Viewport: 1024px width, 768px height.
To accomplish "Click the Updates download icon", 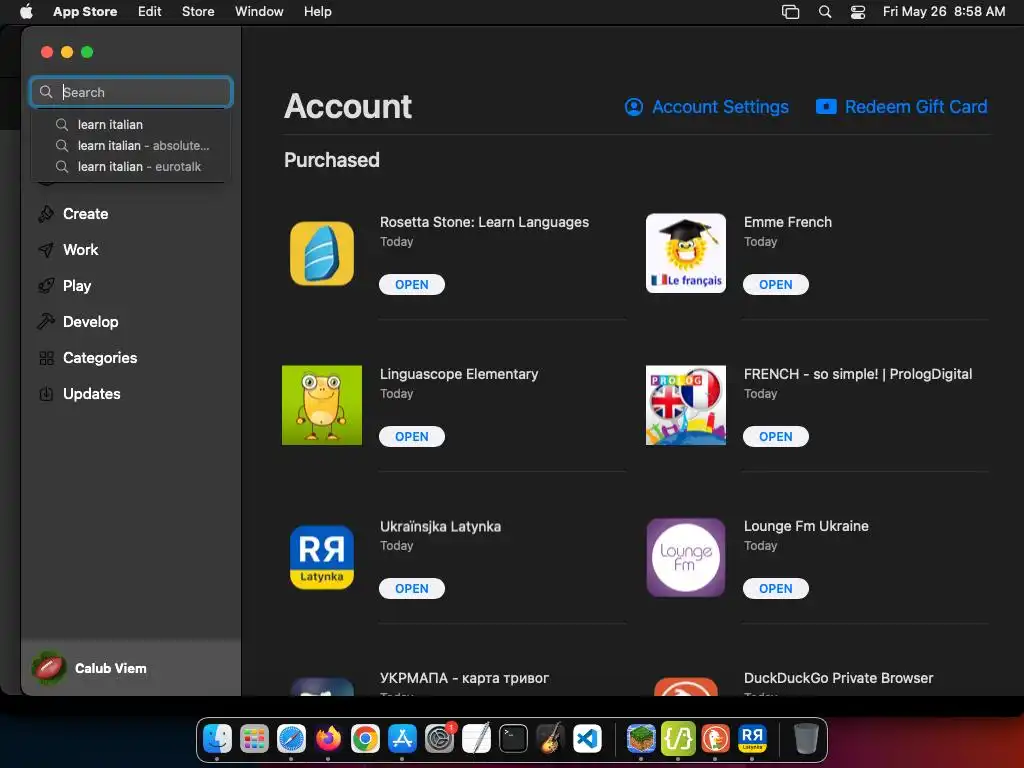I will 46,394.
